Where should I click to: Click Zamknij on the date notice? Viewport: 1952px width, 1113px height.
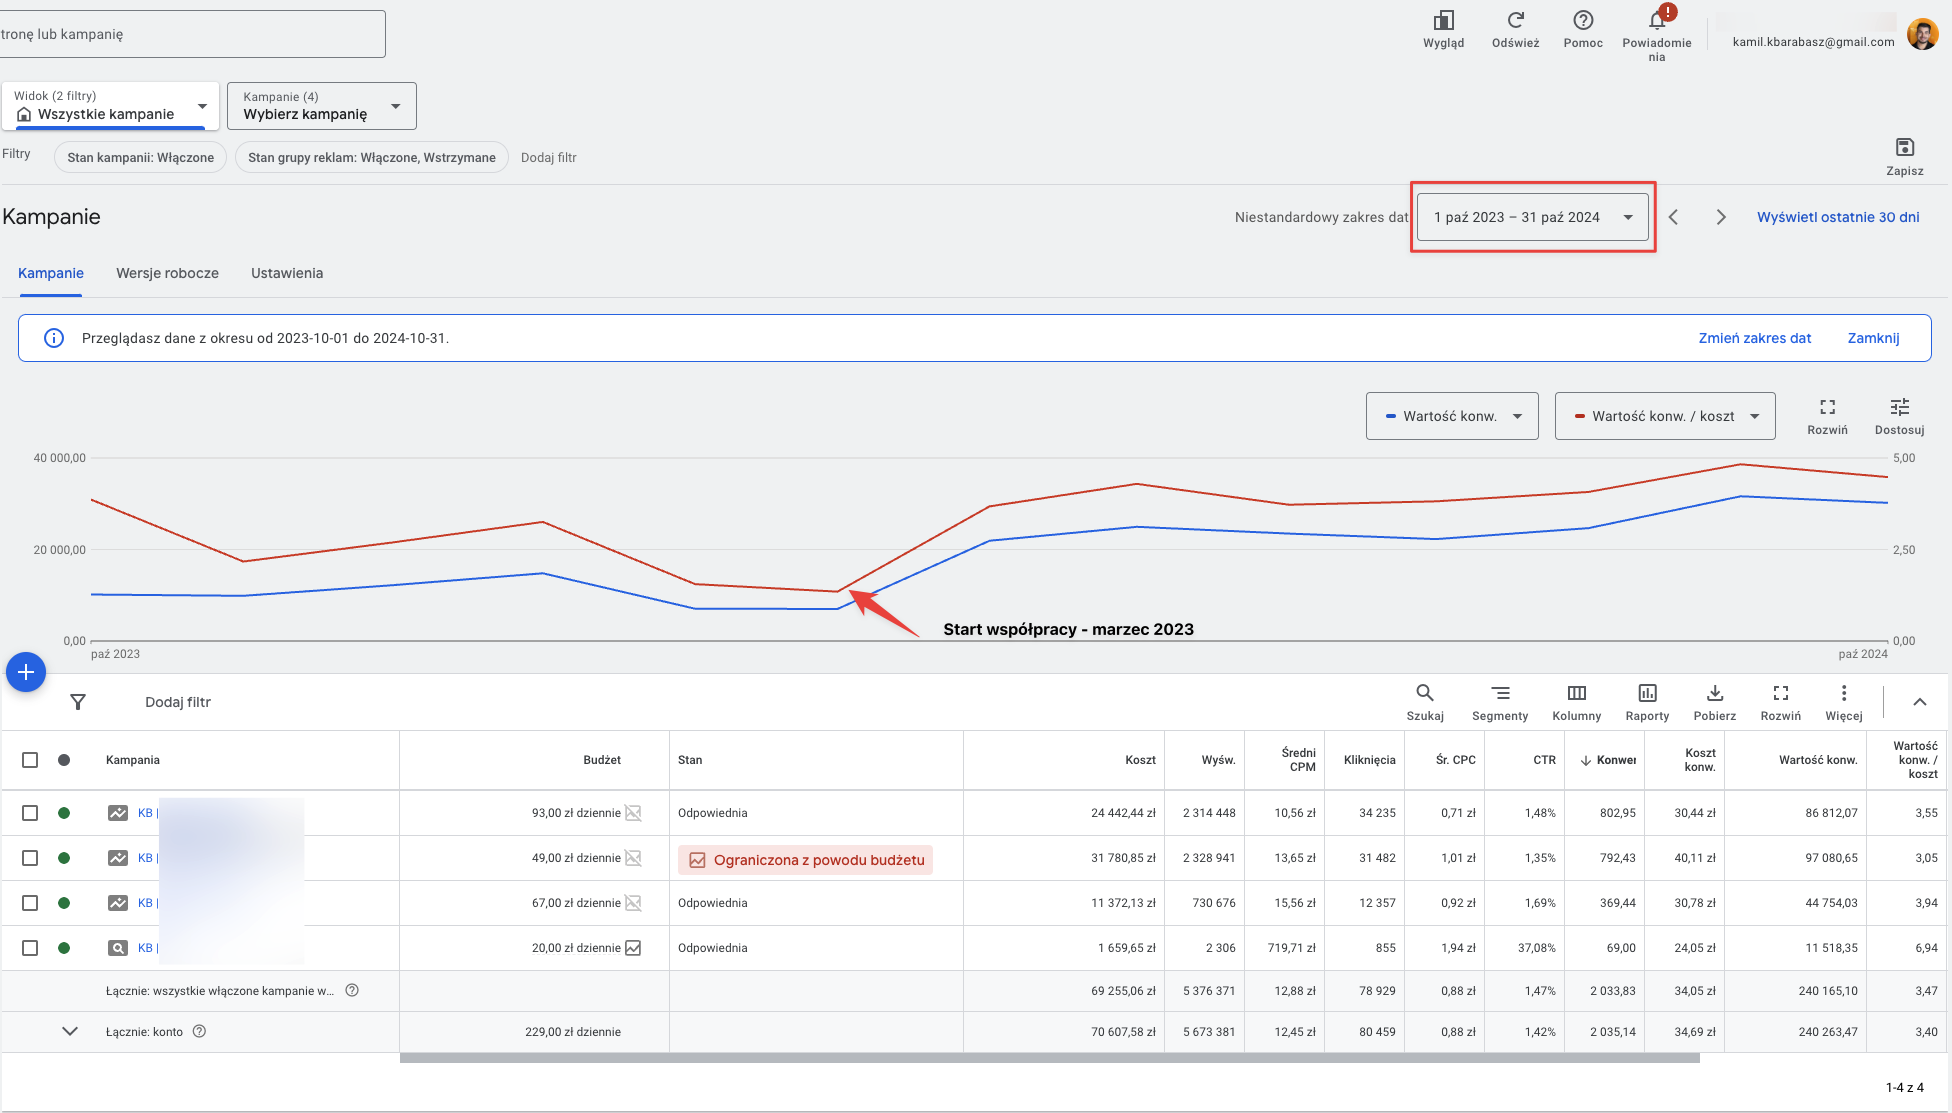pos(1873,338)
